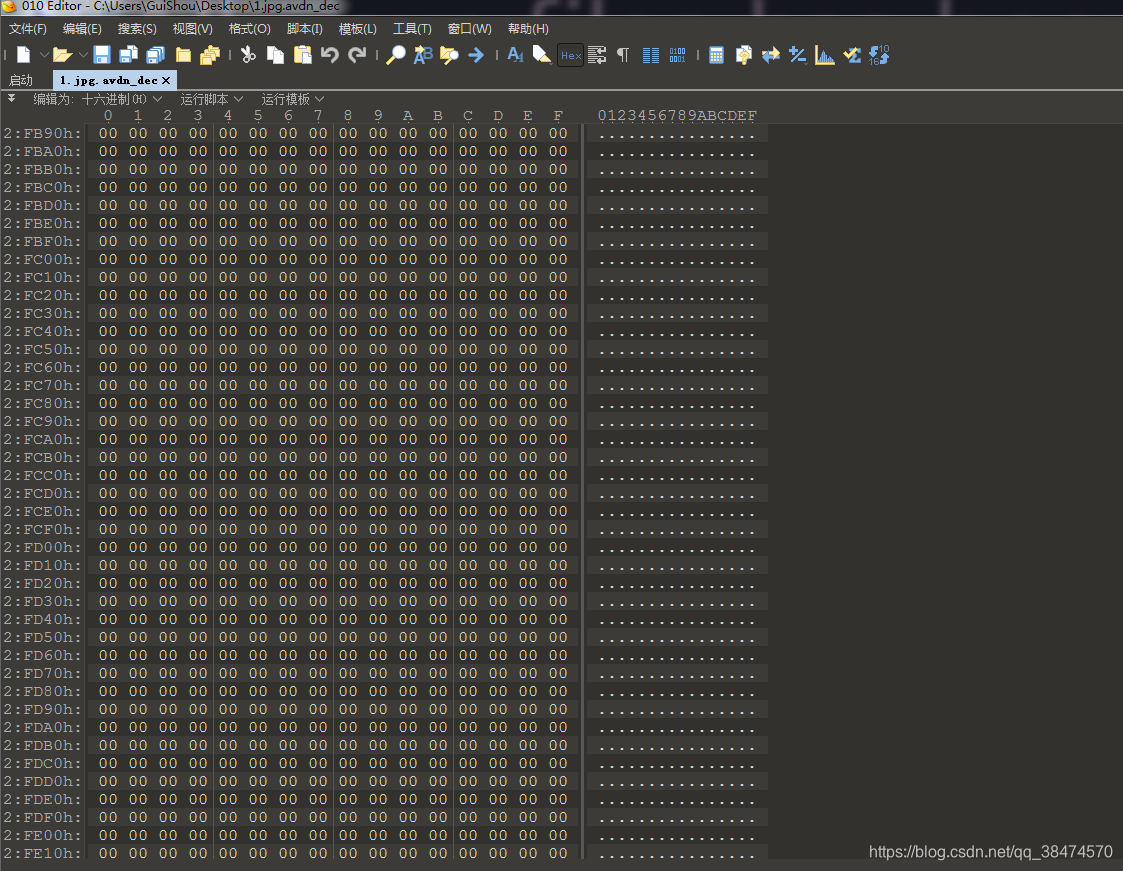Open the 脚本(I) menu
The width and height of the screenshot is (1123, 871).
coord(304,29)
